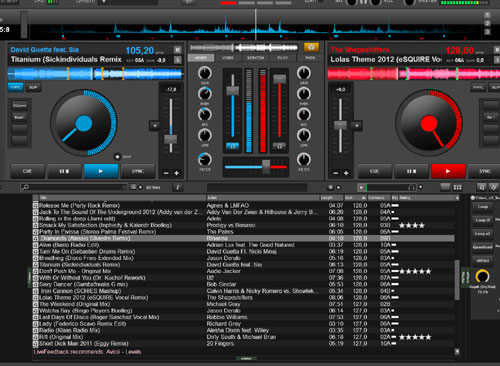Switch to the MIXER tab
Viewport: 500px width, 366px height.
201,58
